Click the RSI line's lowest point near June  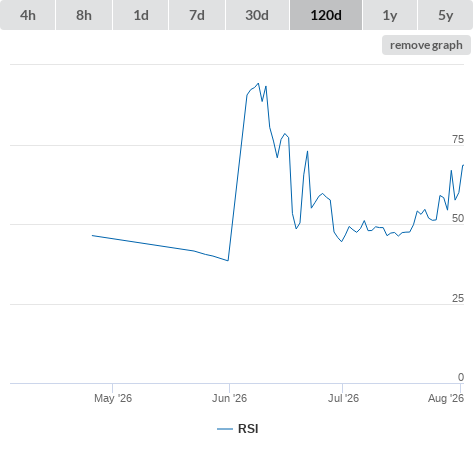pyautogui.click(x=228, y=260)
